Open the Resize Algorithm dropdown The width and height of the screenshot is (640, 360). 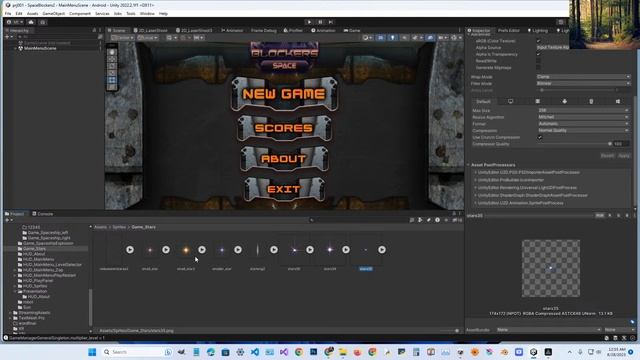pyautogui.click(x=583, y=117)
